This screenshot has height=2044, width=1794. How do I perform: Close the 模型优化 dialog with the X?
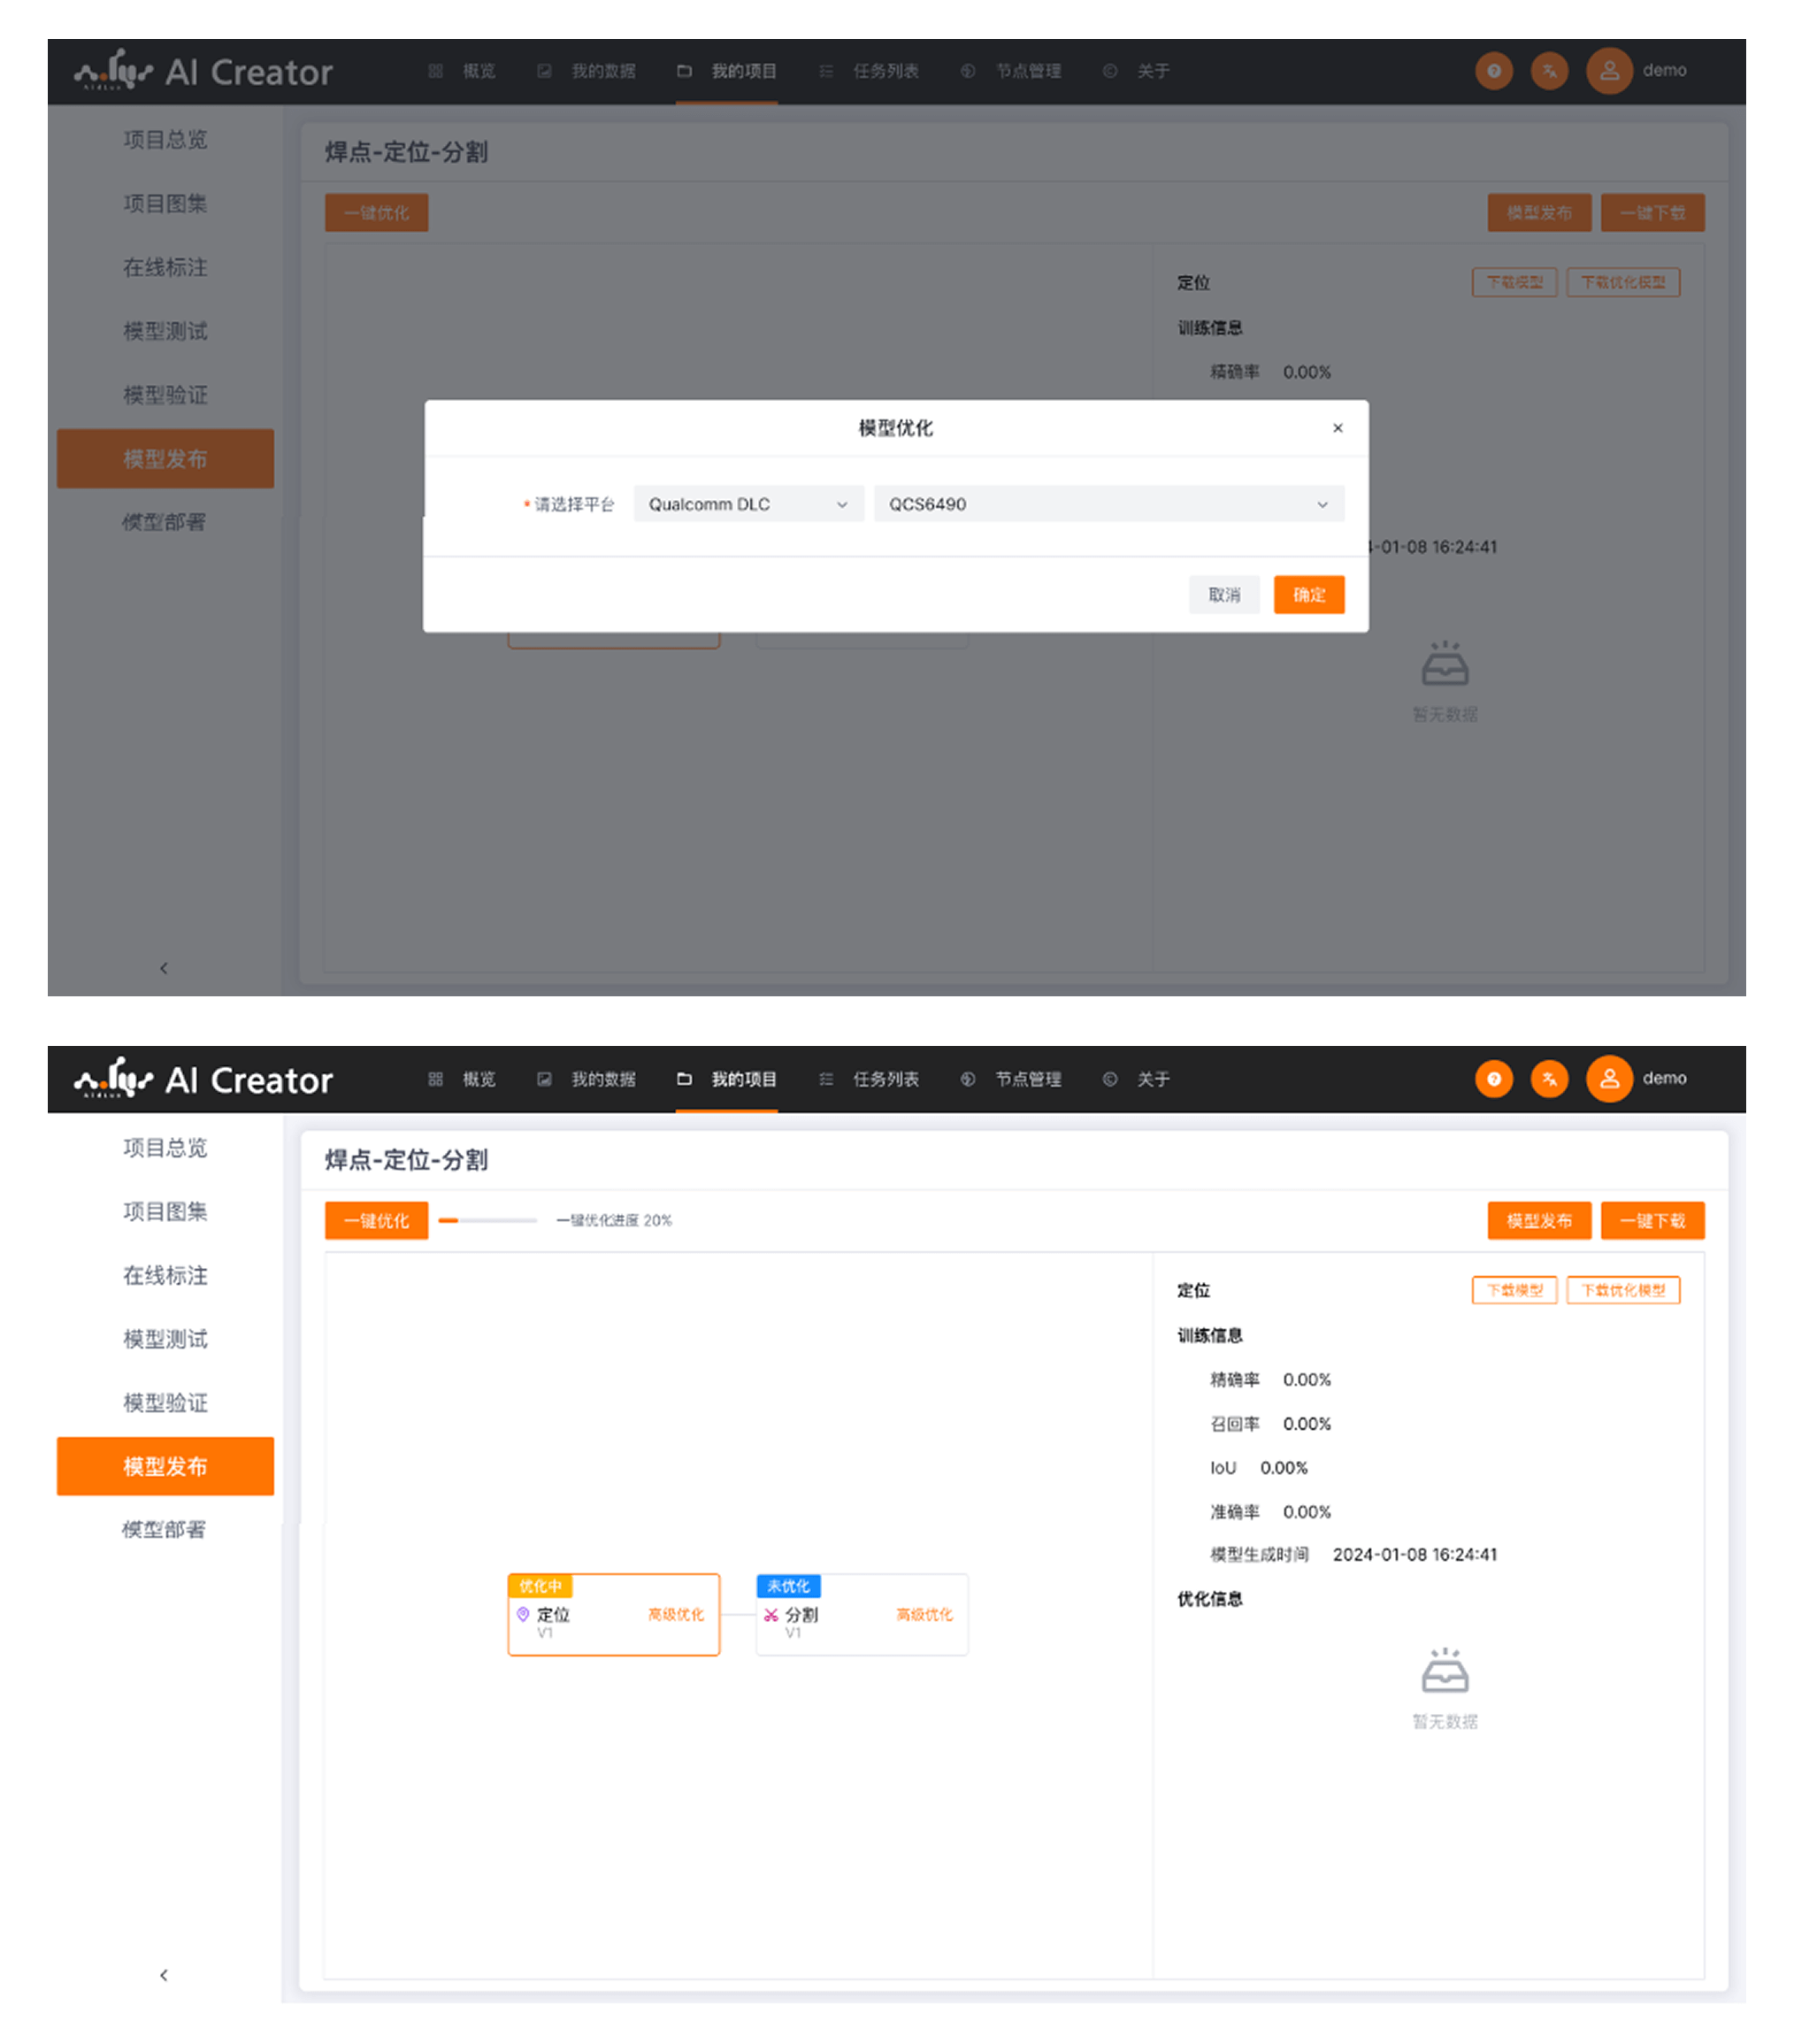tap(1337, 428)
